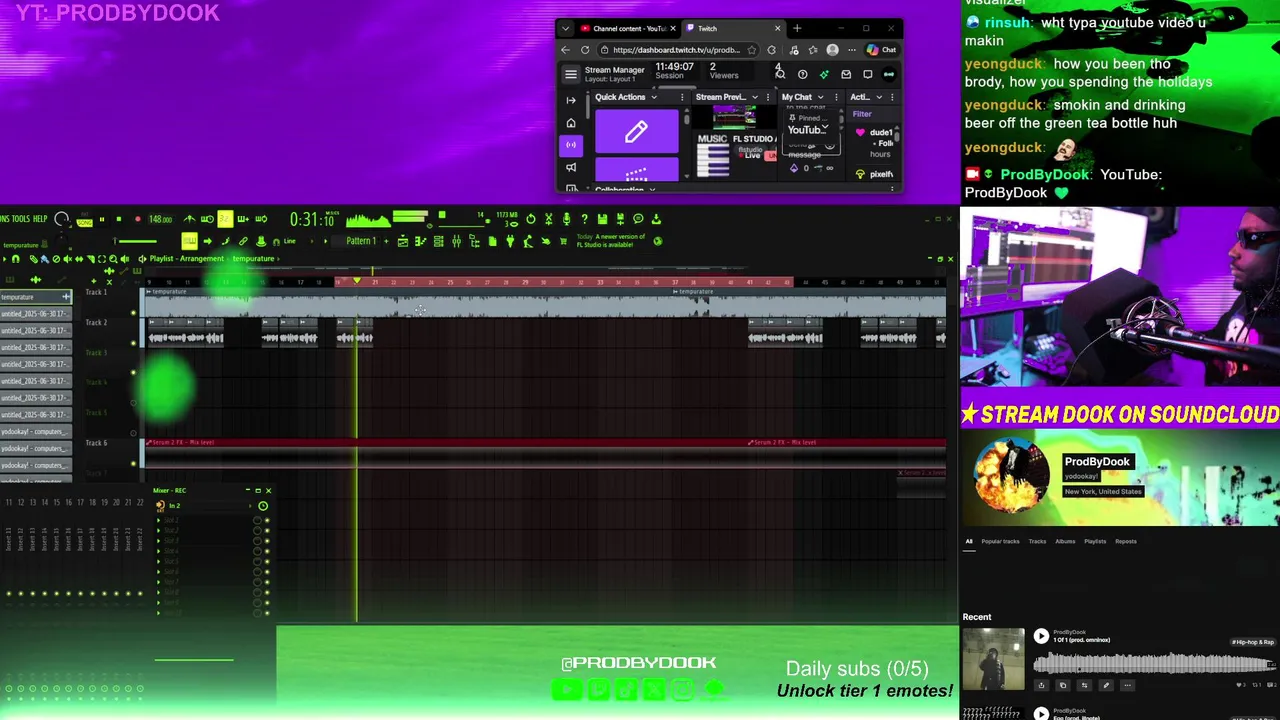Mute Track 1 with its green LED

133,313
